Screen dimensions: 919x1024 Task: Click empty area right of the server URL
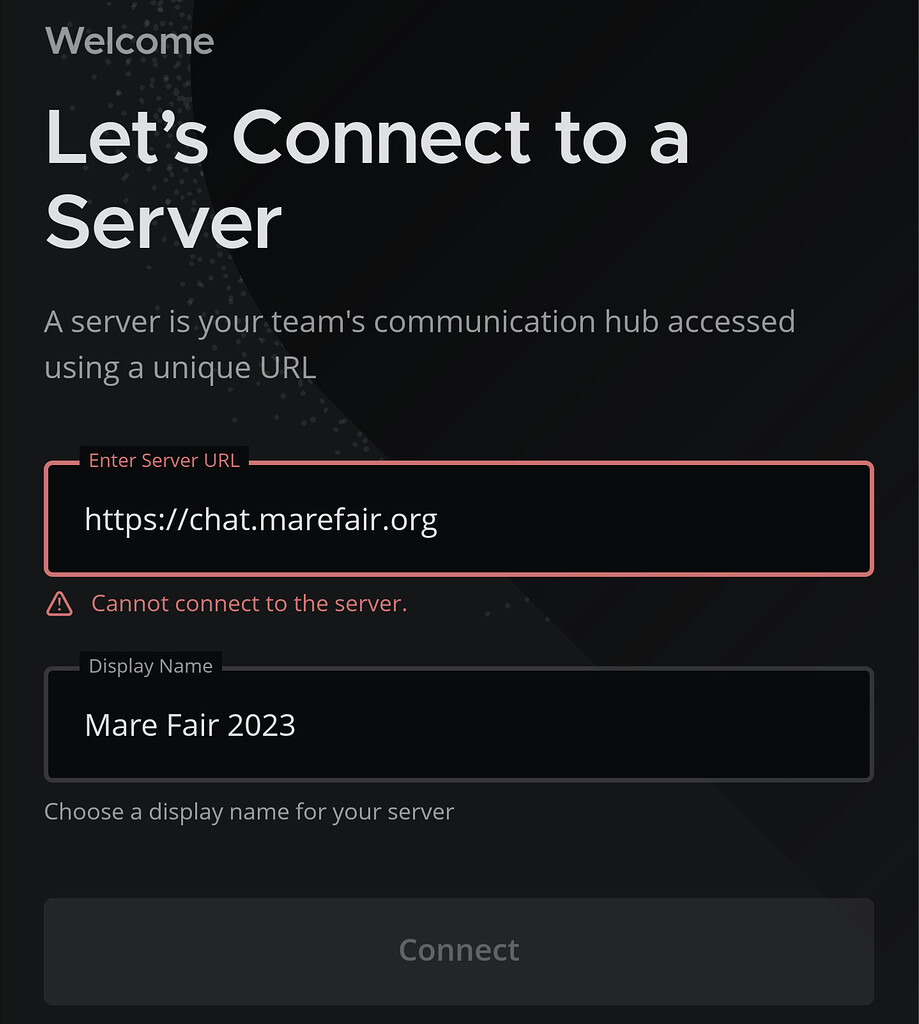tap(653, 520)
